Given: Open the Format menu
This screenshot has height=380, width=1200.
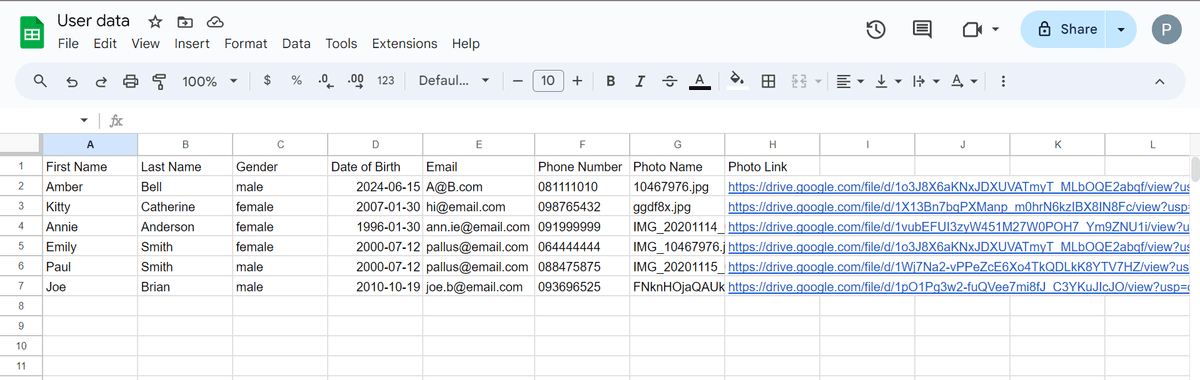Looking at the screenshot, I should [x=246, y=44].
